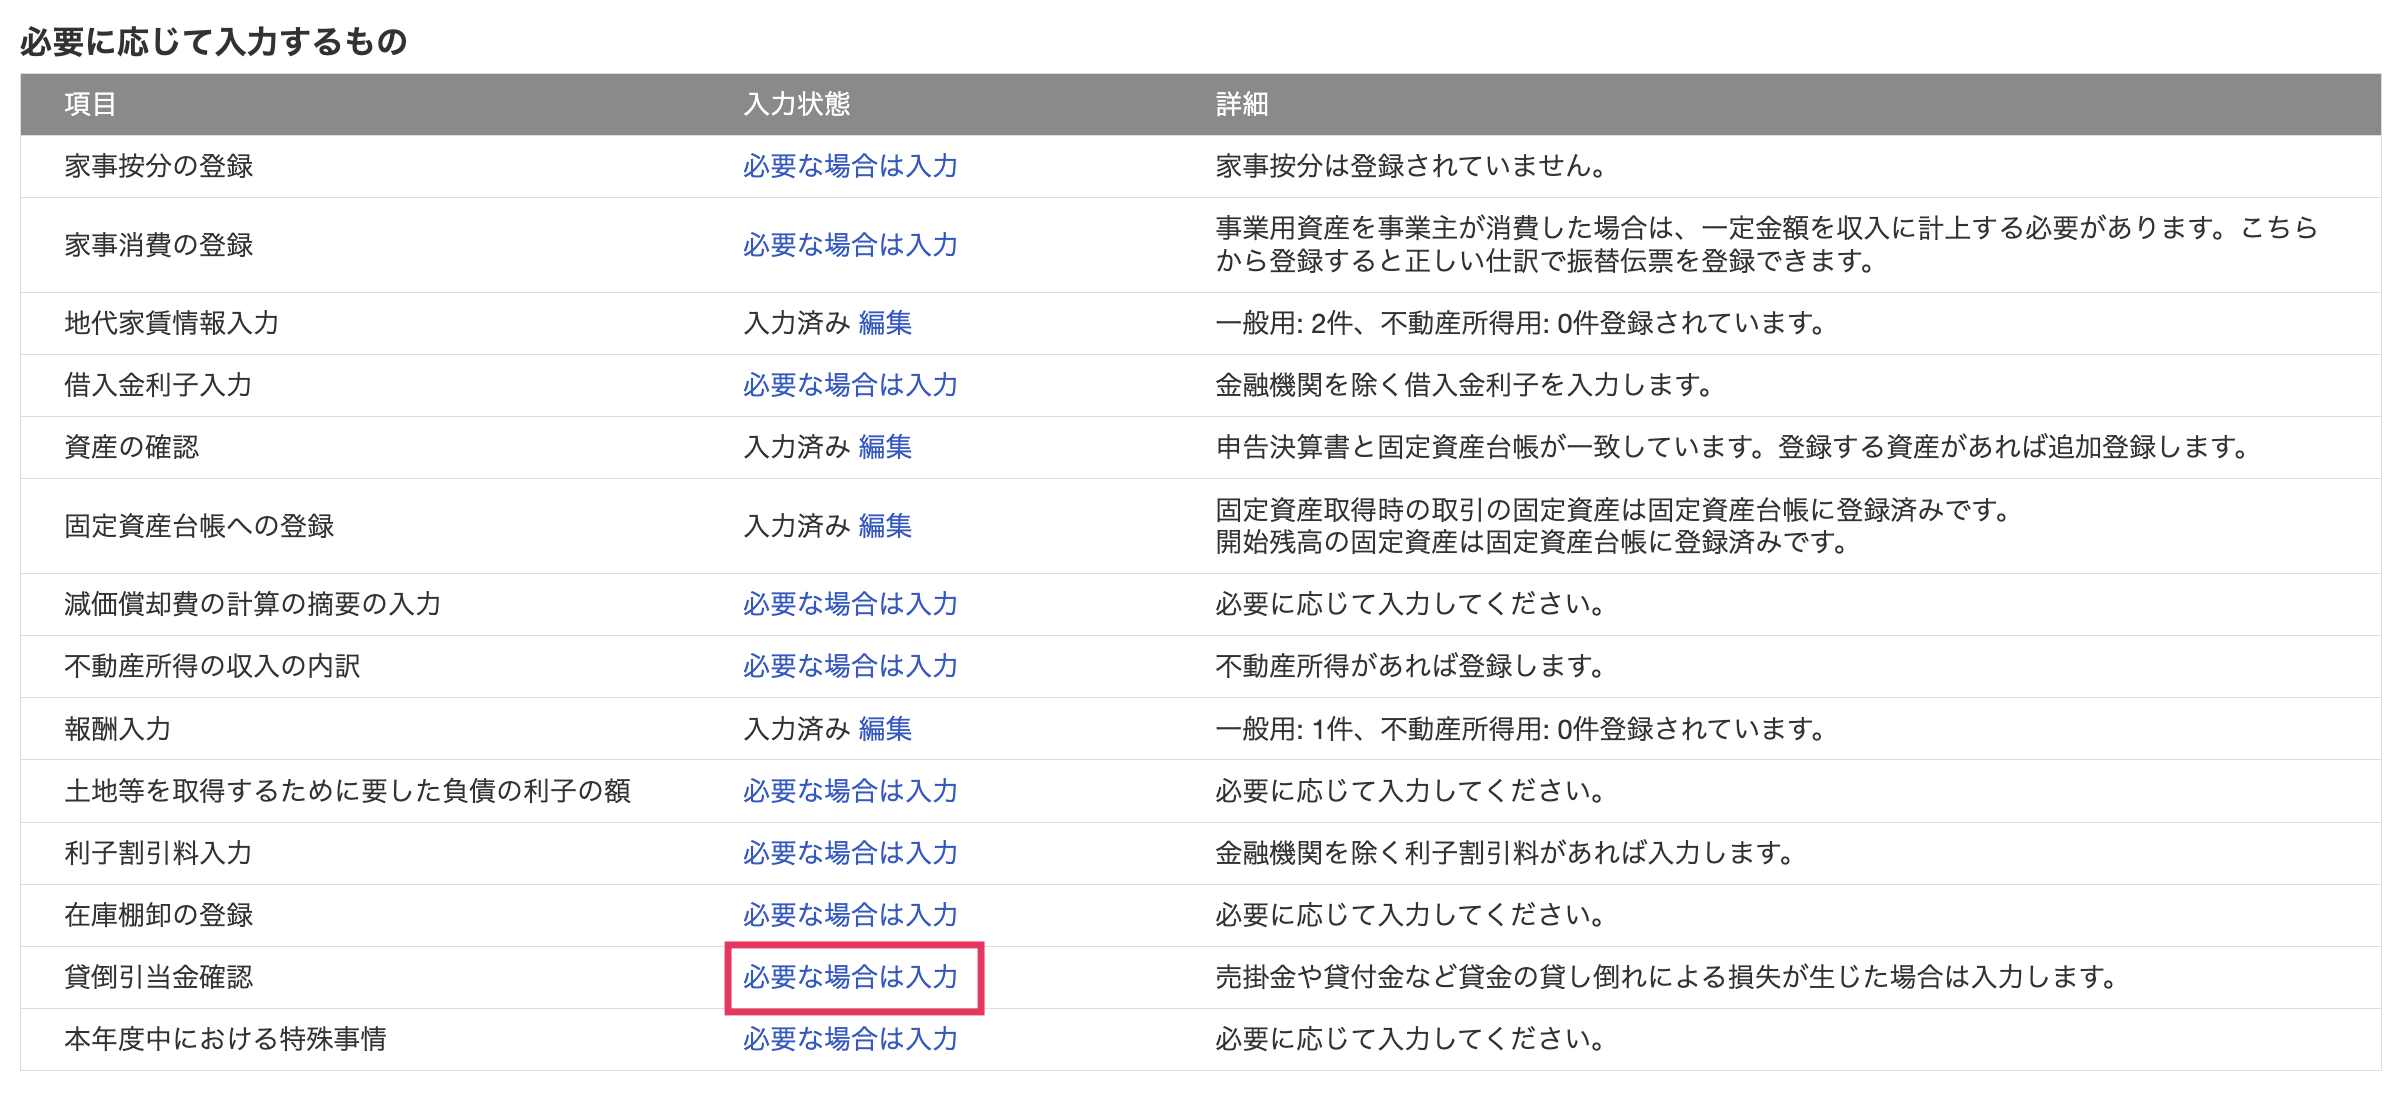Click the 必要に応じて入力するもの heading

(x=214, y=41)
